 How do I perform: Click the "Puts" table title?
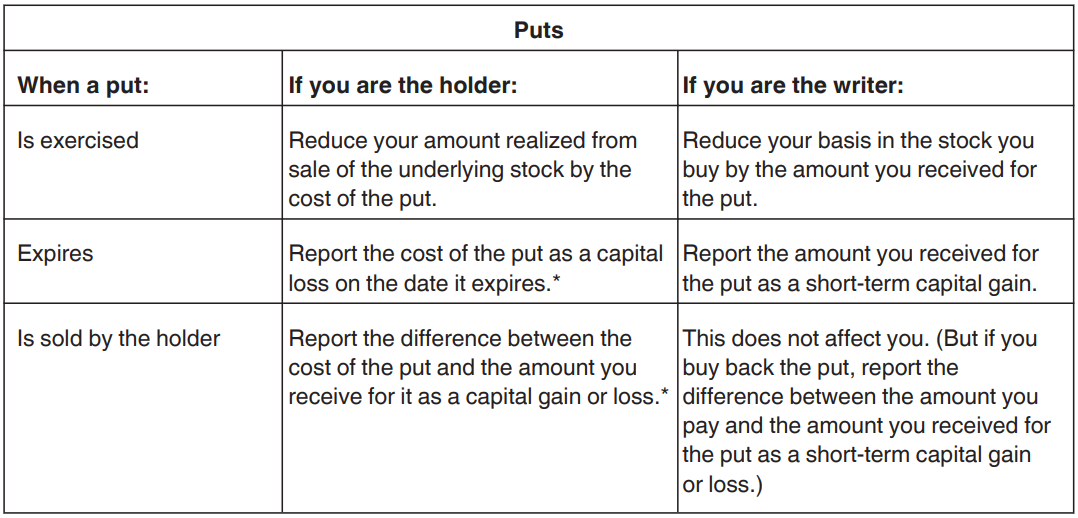[x=538, y=30]
